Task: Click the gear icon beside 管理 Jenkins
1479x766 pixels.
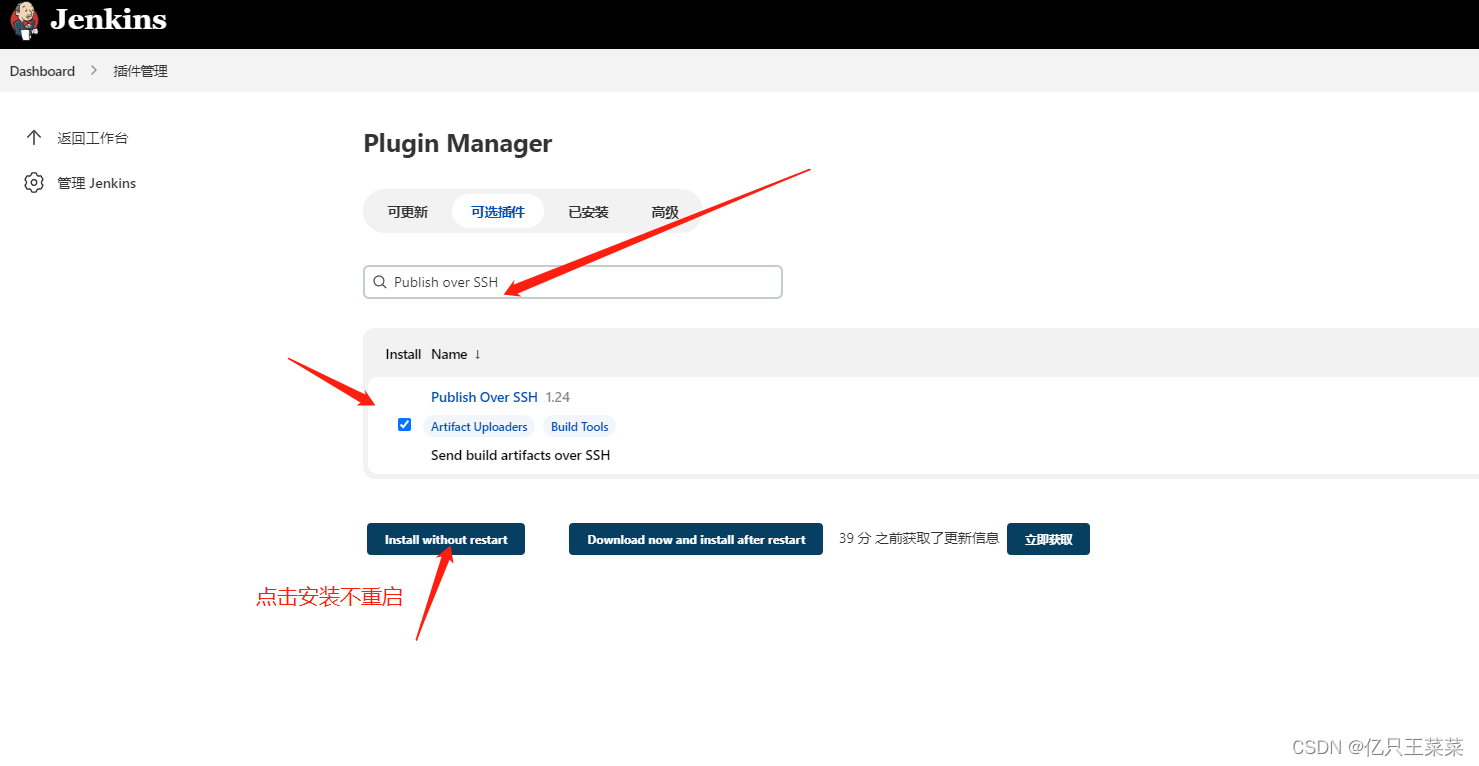Action: coord(34,182)
